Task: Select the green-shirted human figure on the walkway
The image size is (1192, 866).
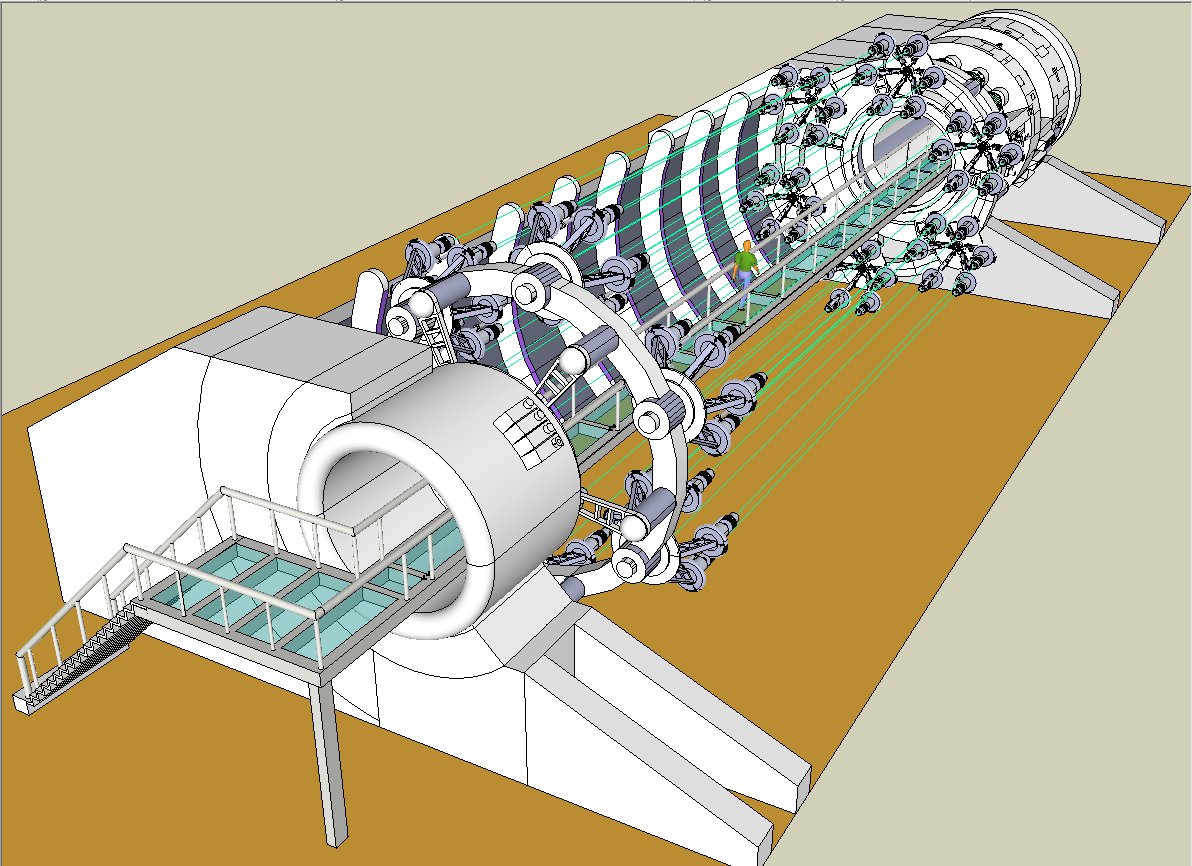Action: coord(743,267)
